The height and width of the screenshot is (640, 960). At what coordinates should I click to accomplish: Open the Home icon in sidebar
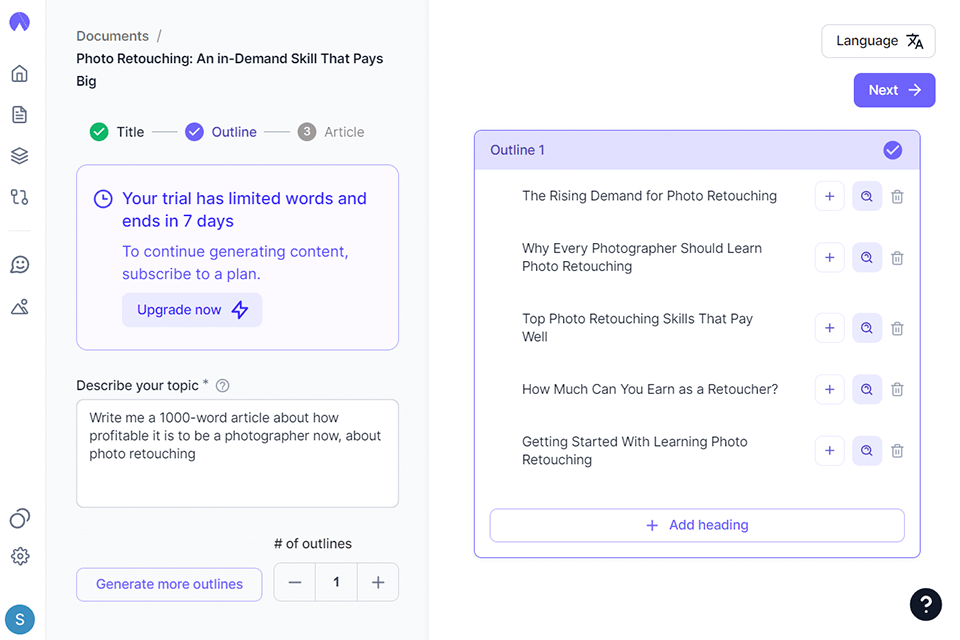click(x=19, y=73)
